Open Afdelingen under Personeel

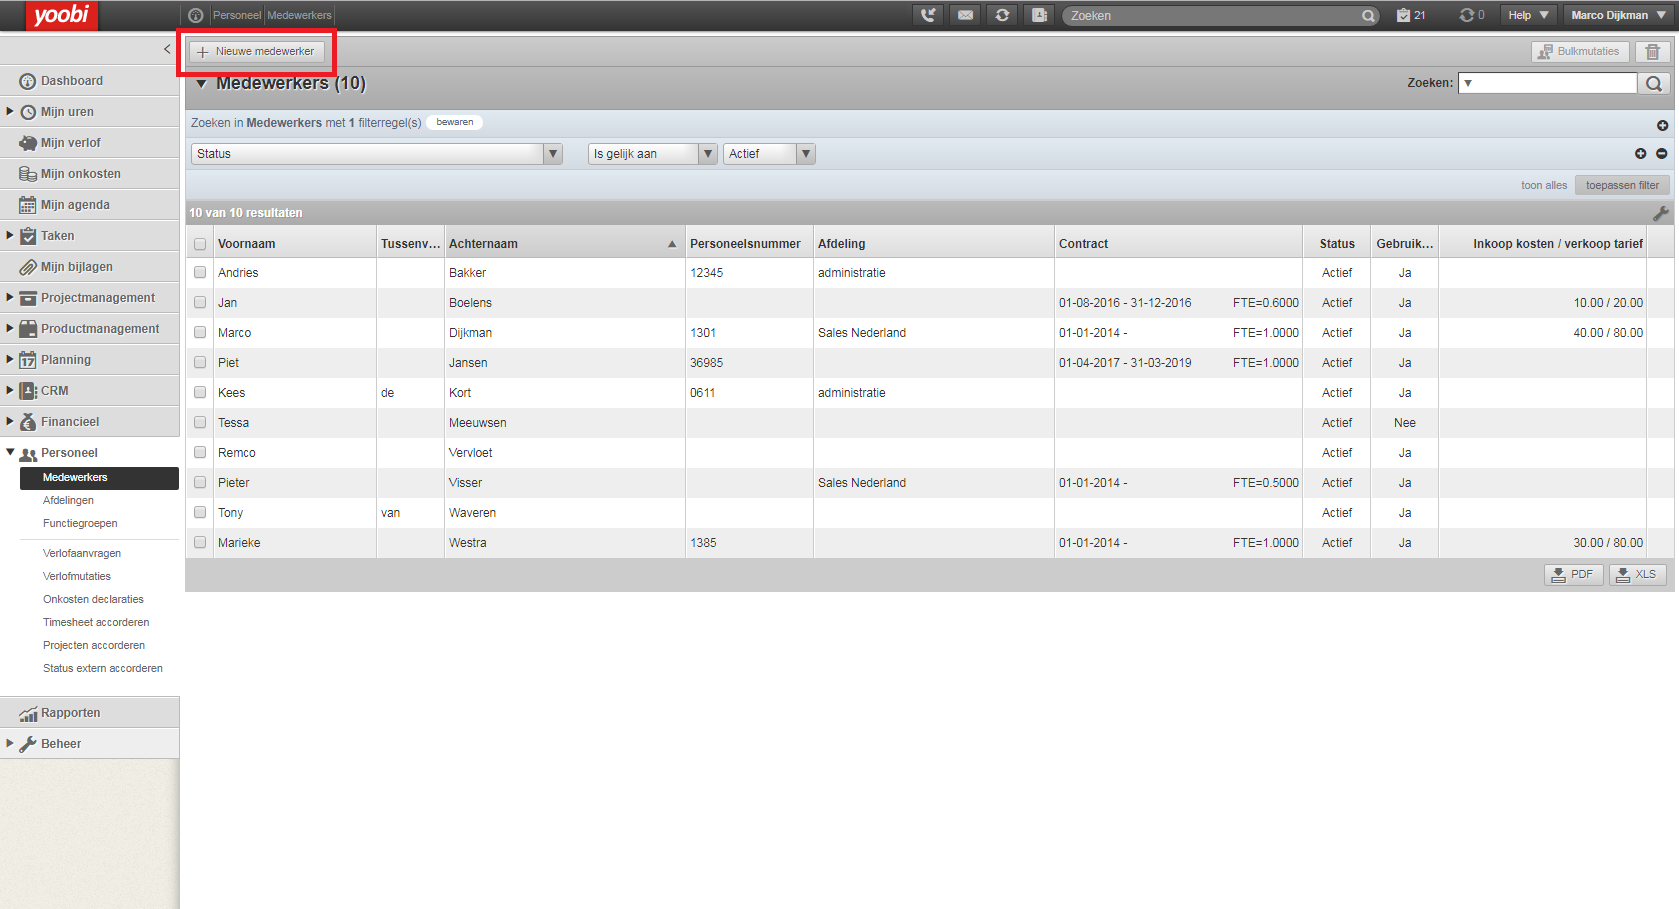pos(68,500)
